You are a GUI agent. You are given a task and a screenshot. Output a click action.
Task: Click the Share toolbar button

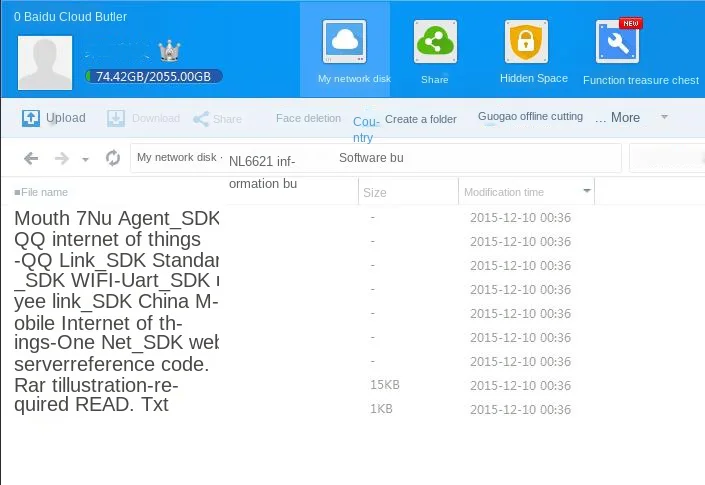click(218, 119)
